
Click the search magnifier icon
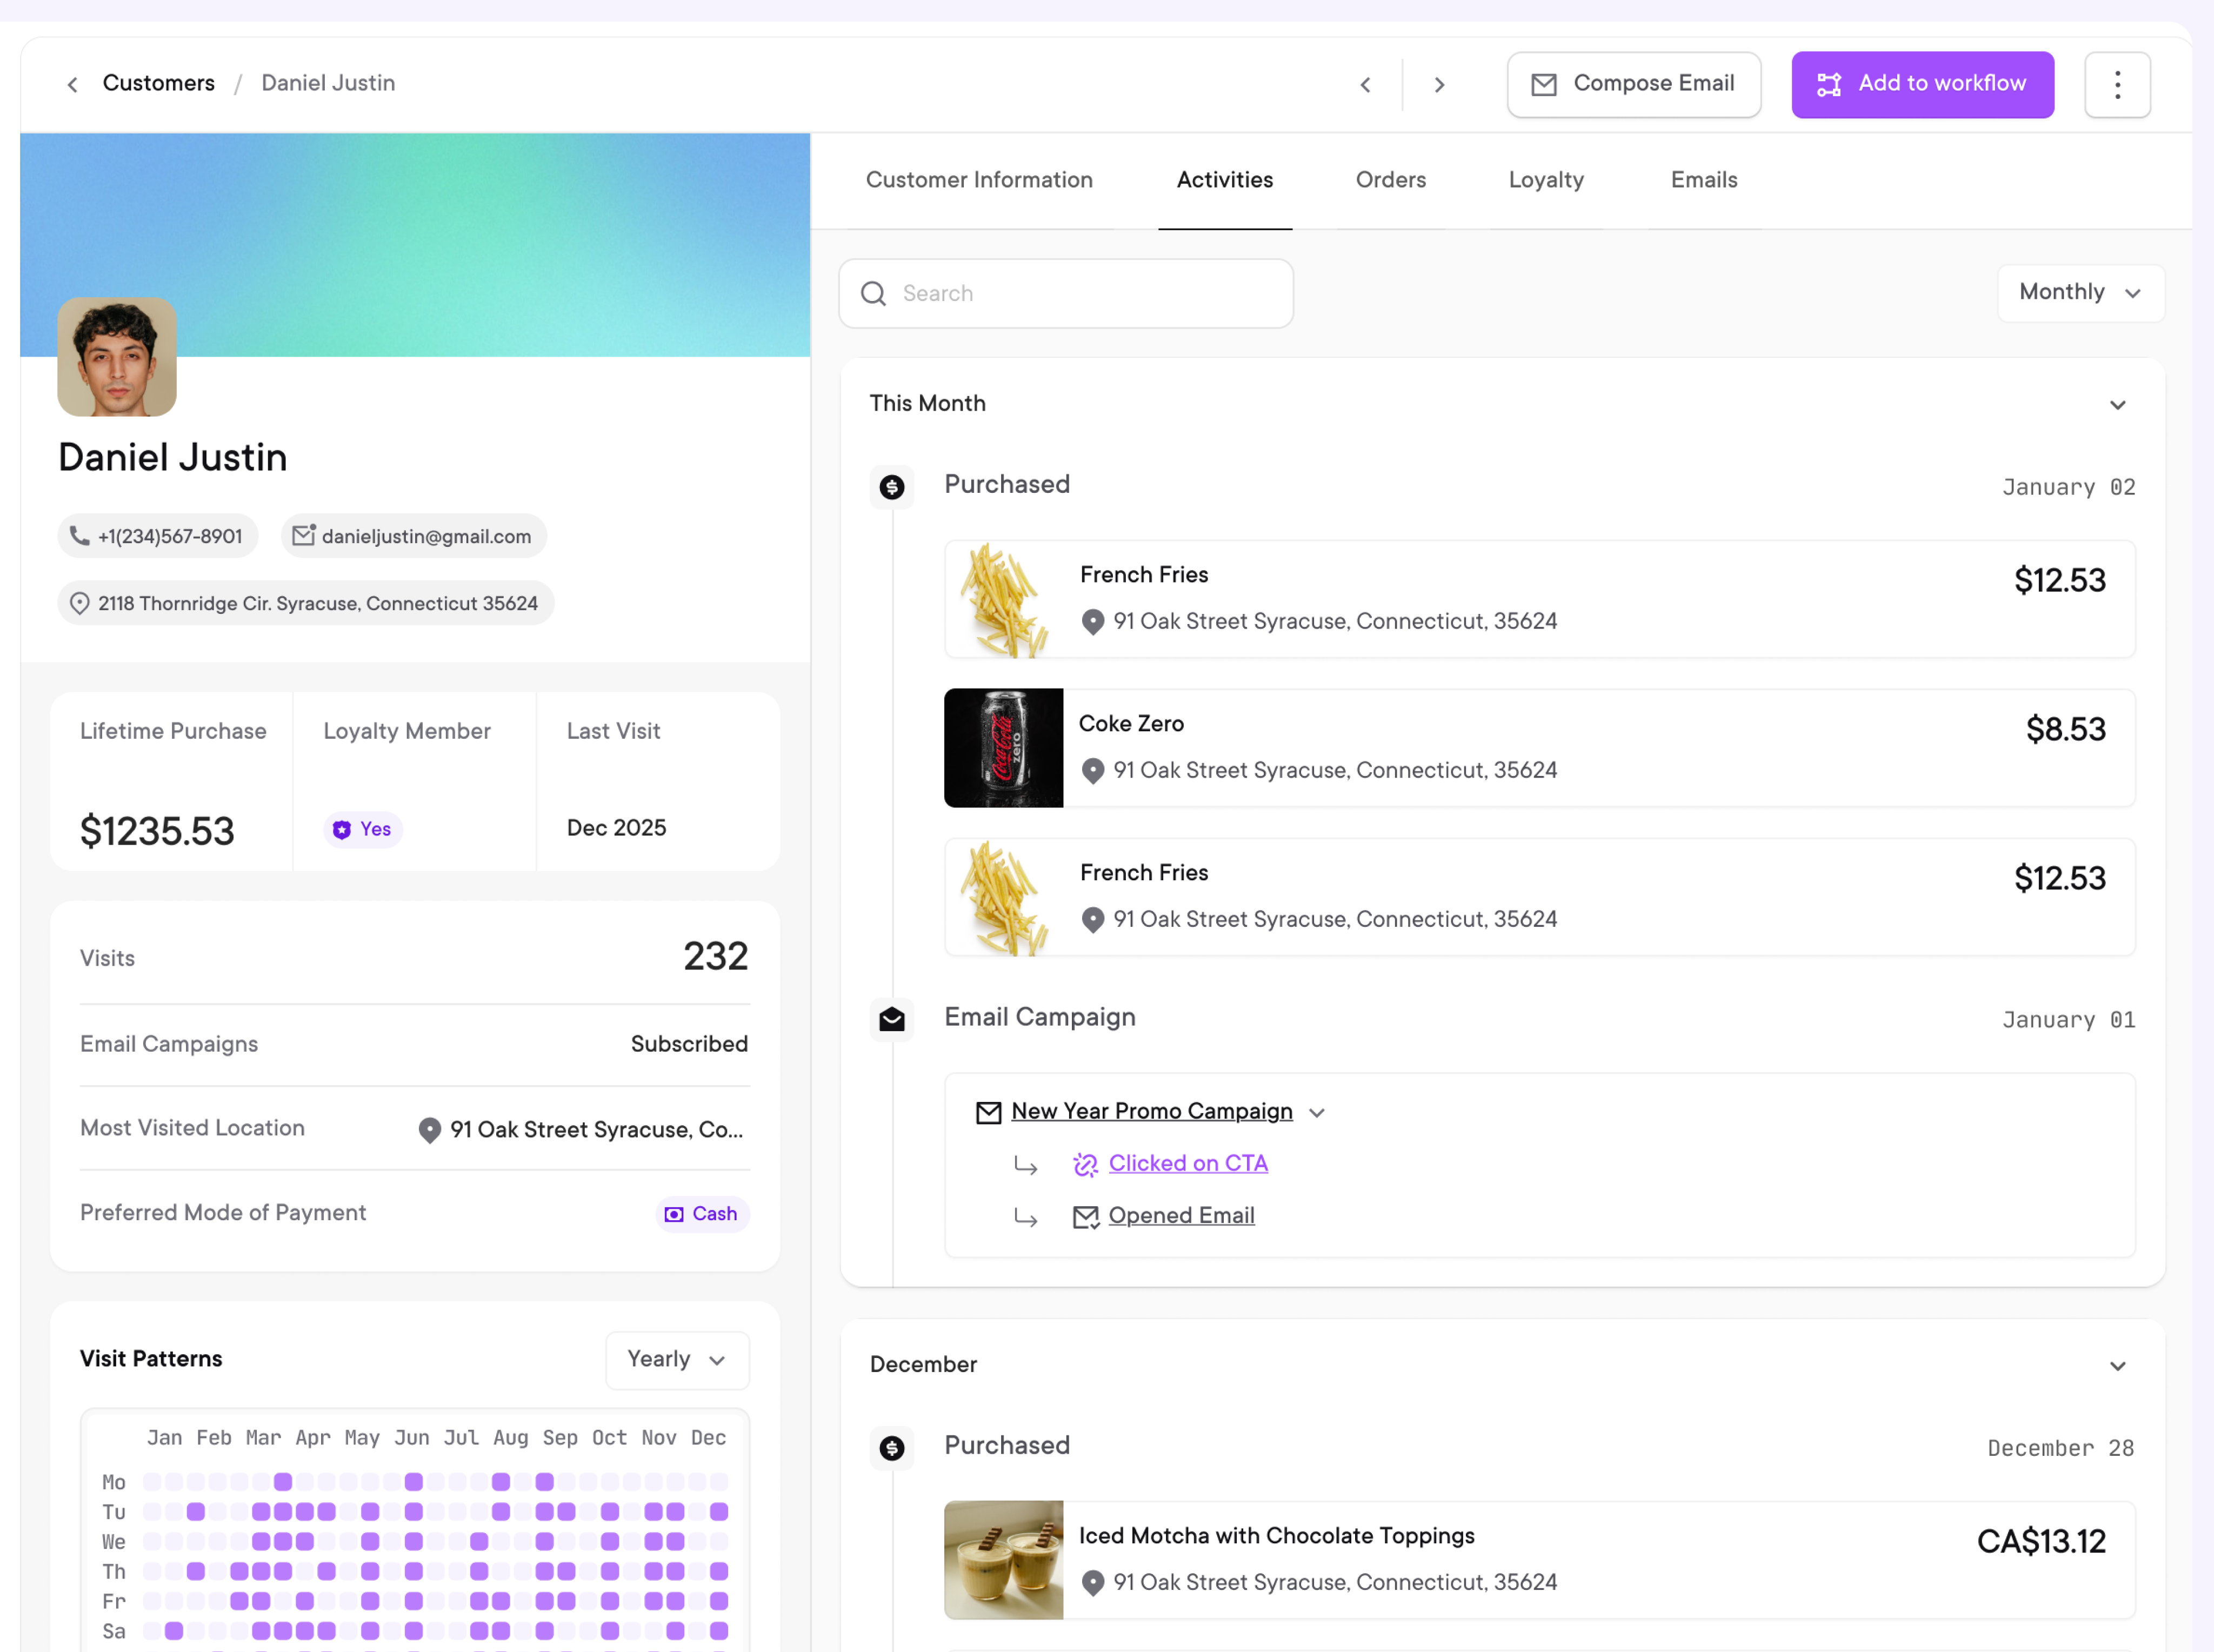873,293
